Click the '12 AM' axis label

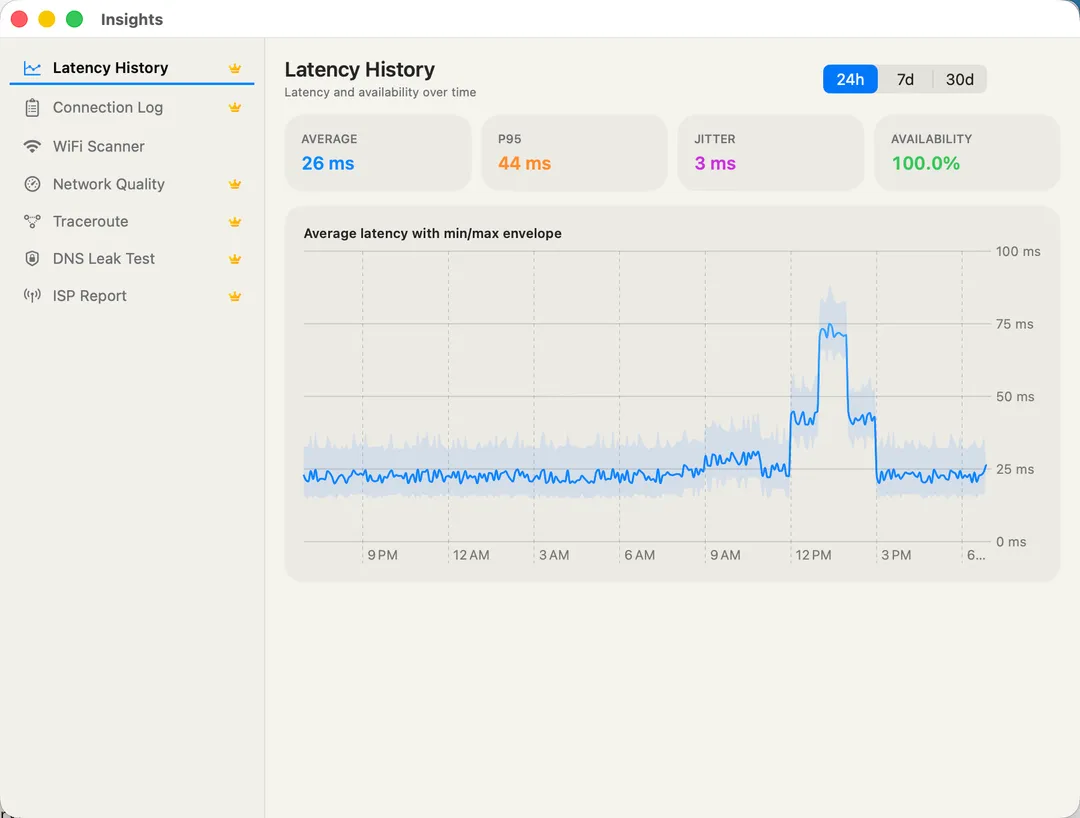tap(471, 555)
